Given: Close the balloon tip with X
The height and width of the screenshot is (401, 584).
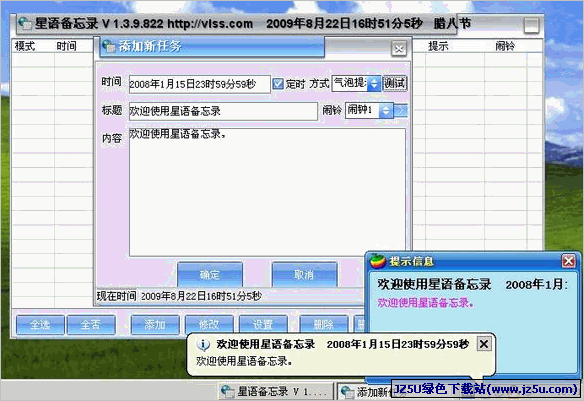Looking at the screenshot, I should tap(484, 344).
